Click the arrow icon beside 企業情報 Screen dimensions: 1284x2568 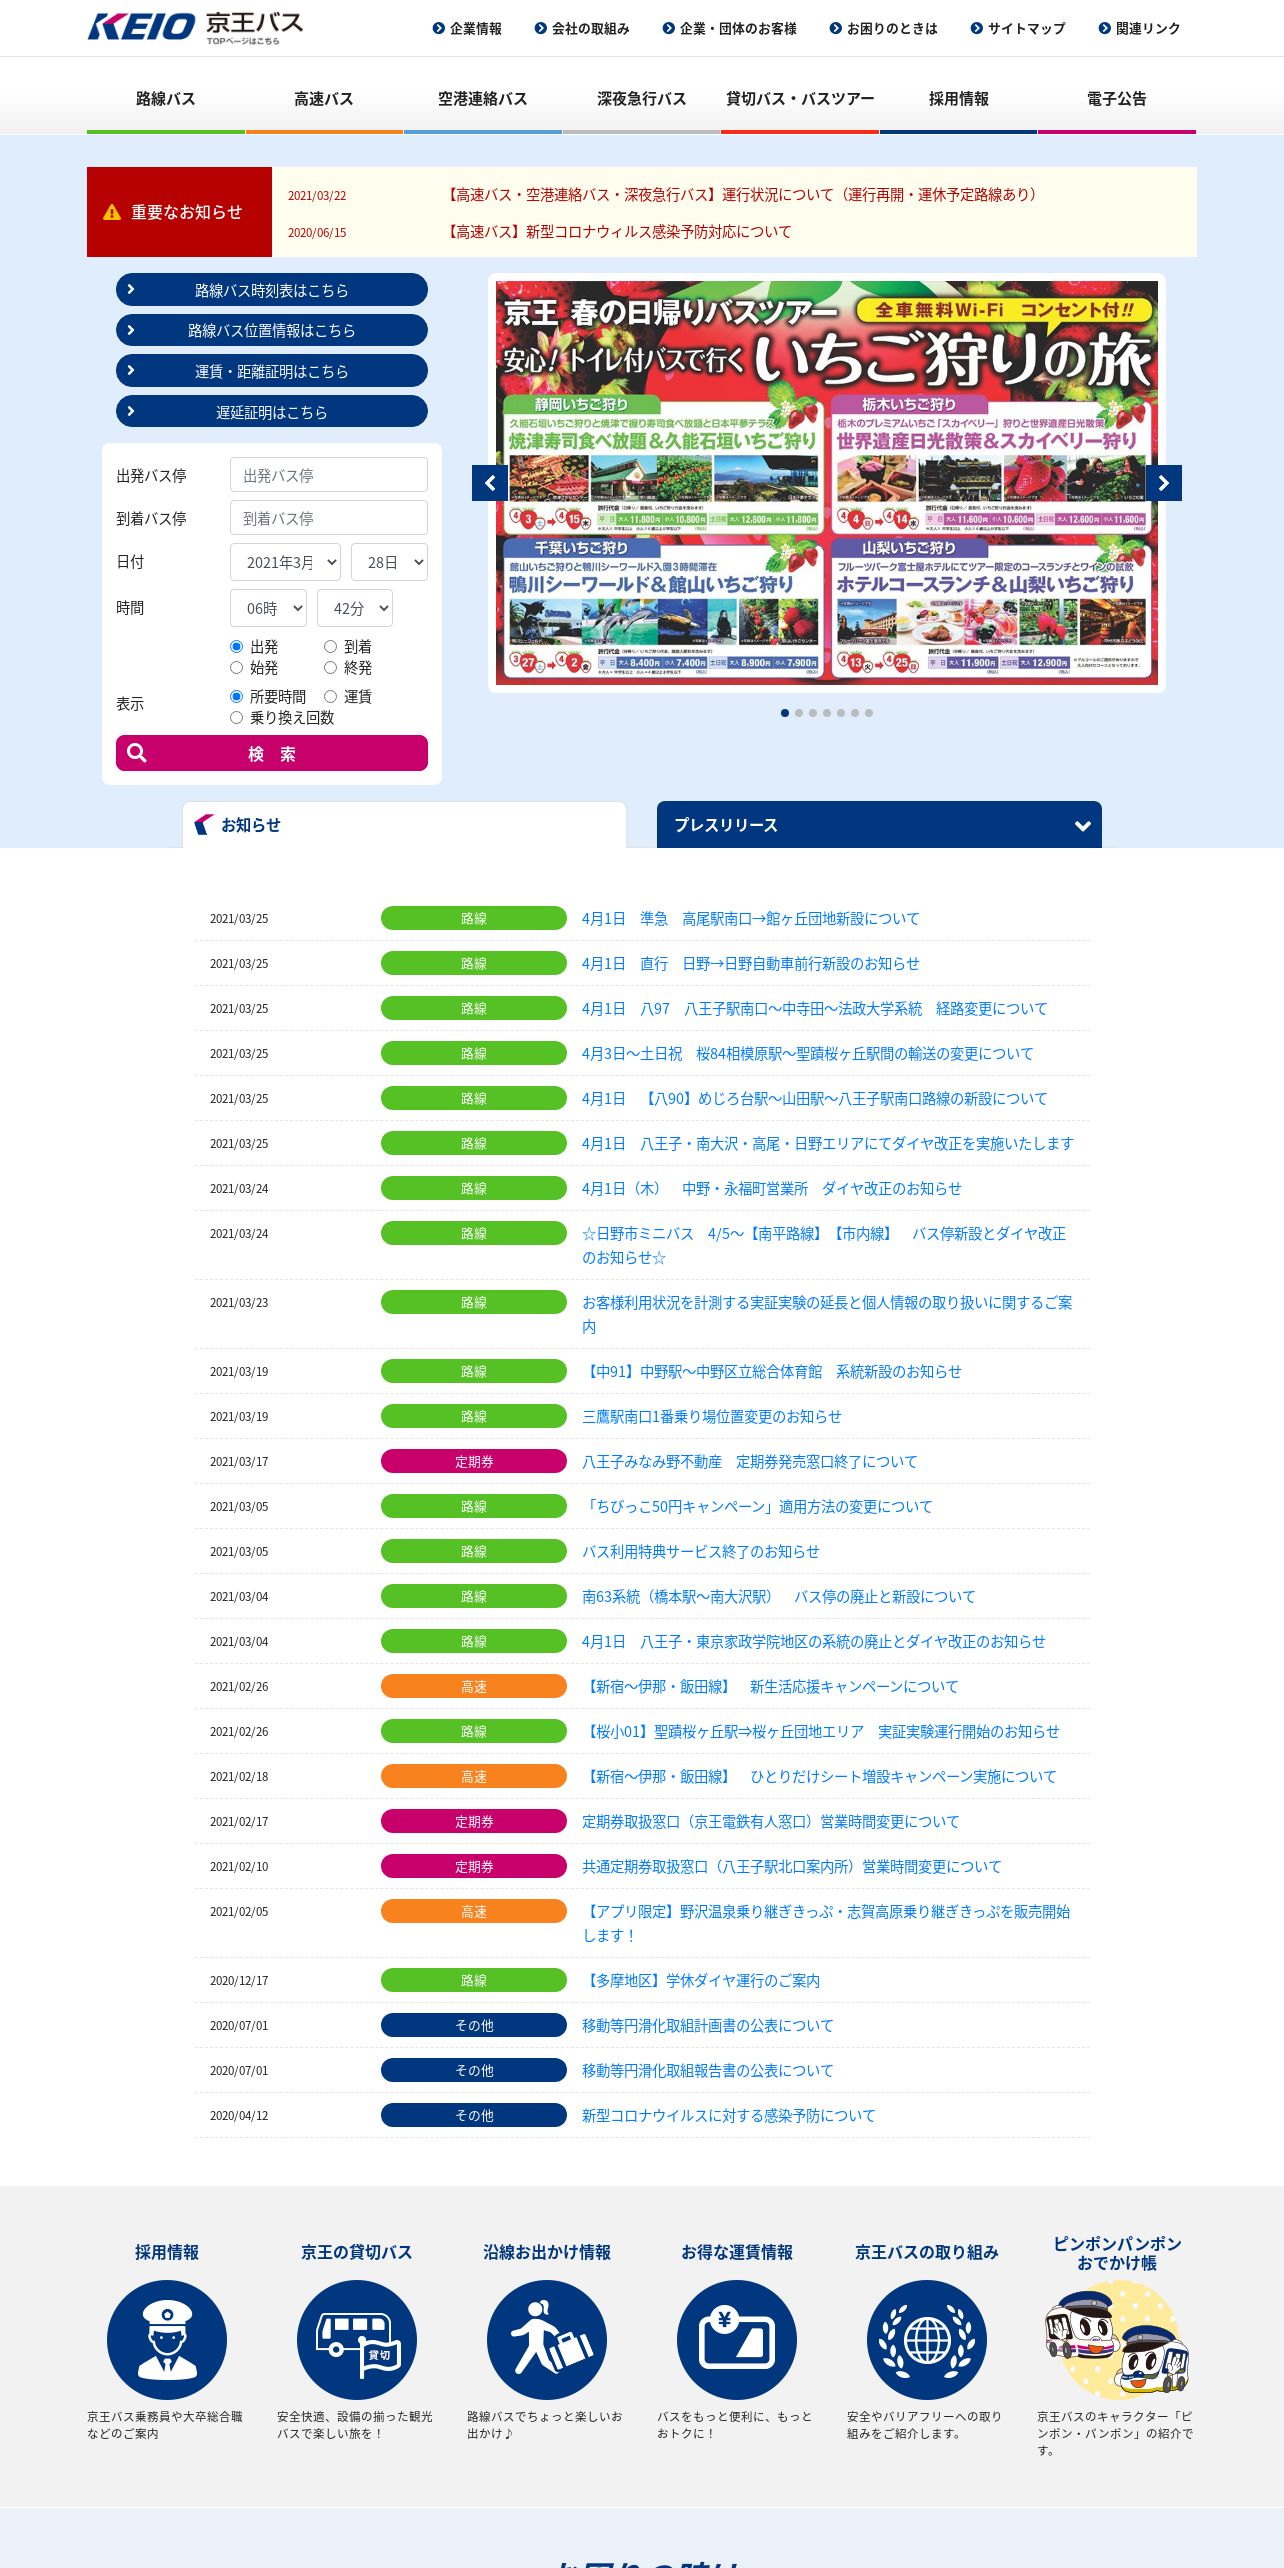438,28
